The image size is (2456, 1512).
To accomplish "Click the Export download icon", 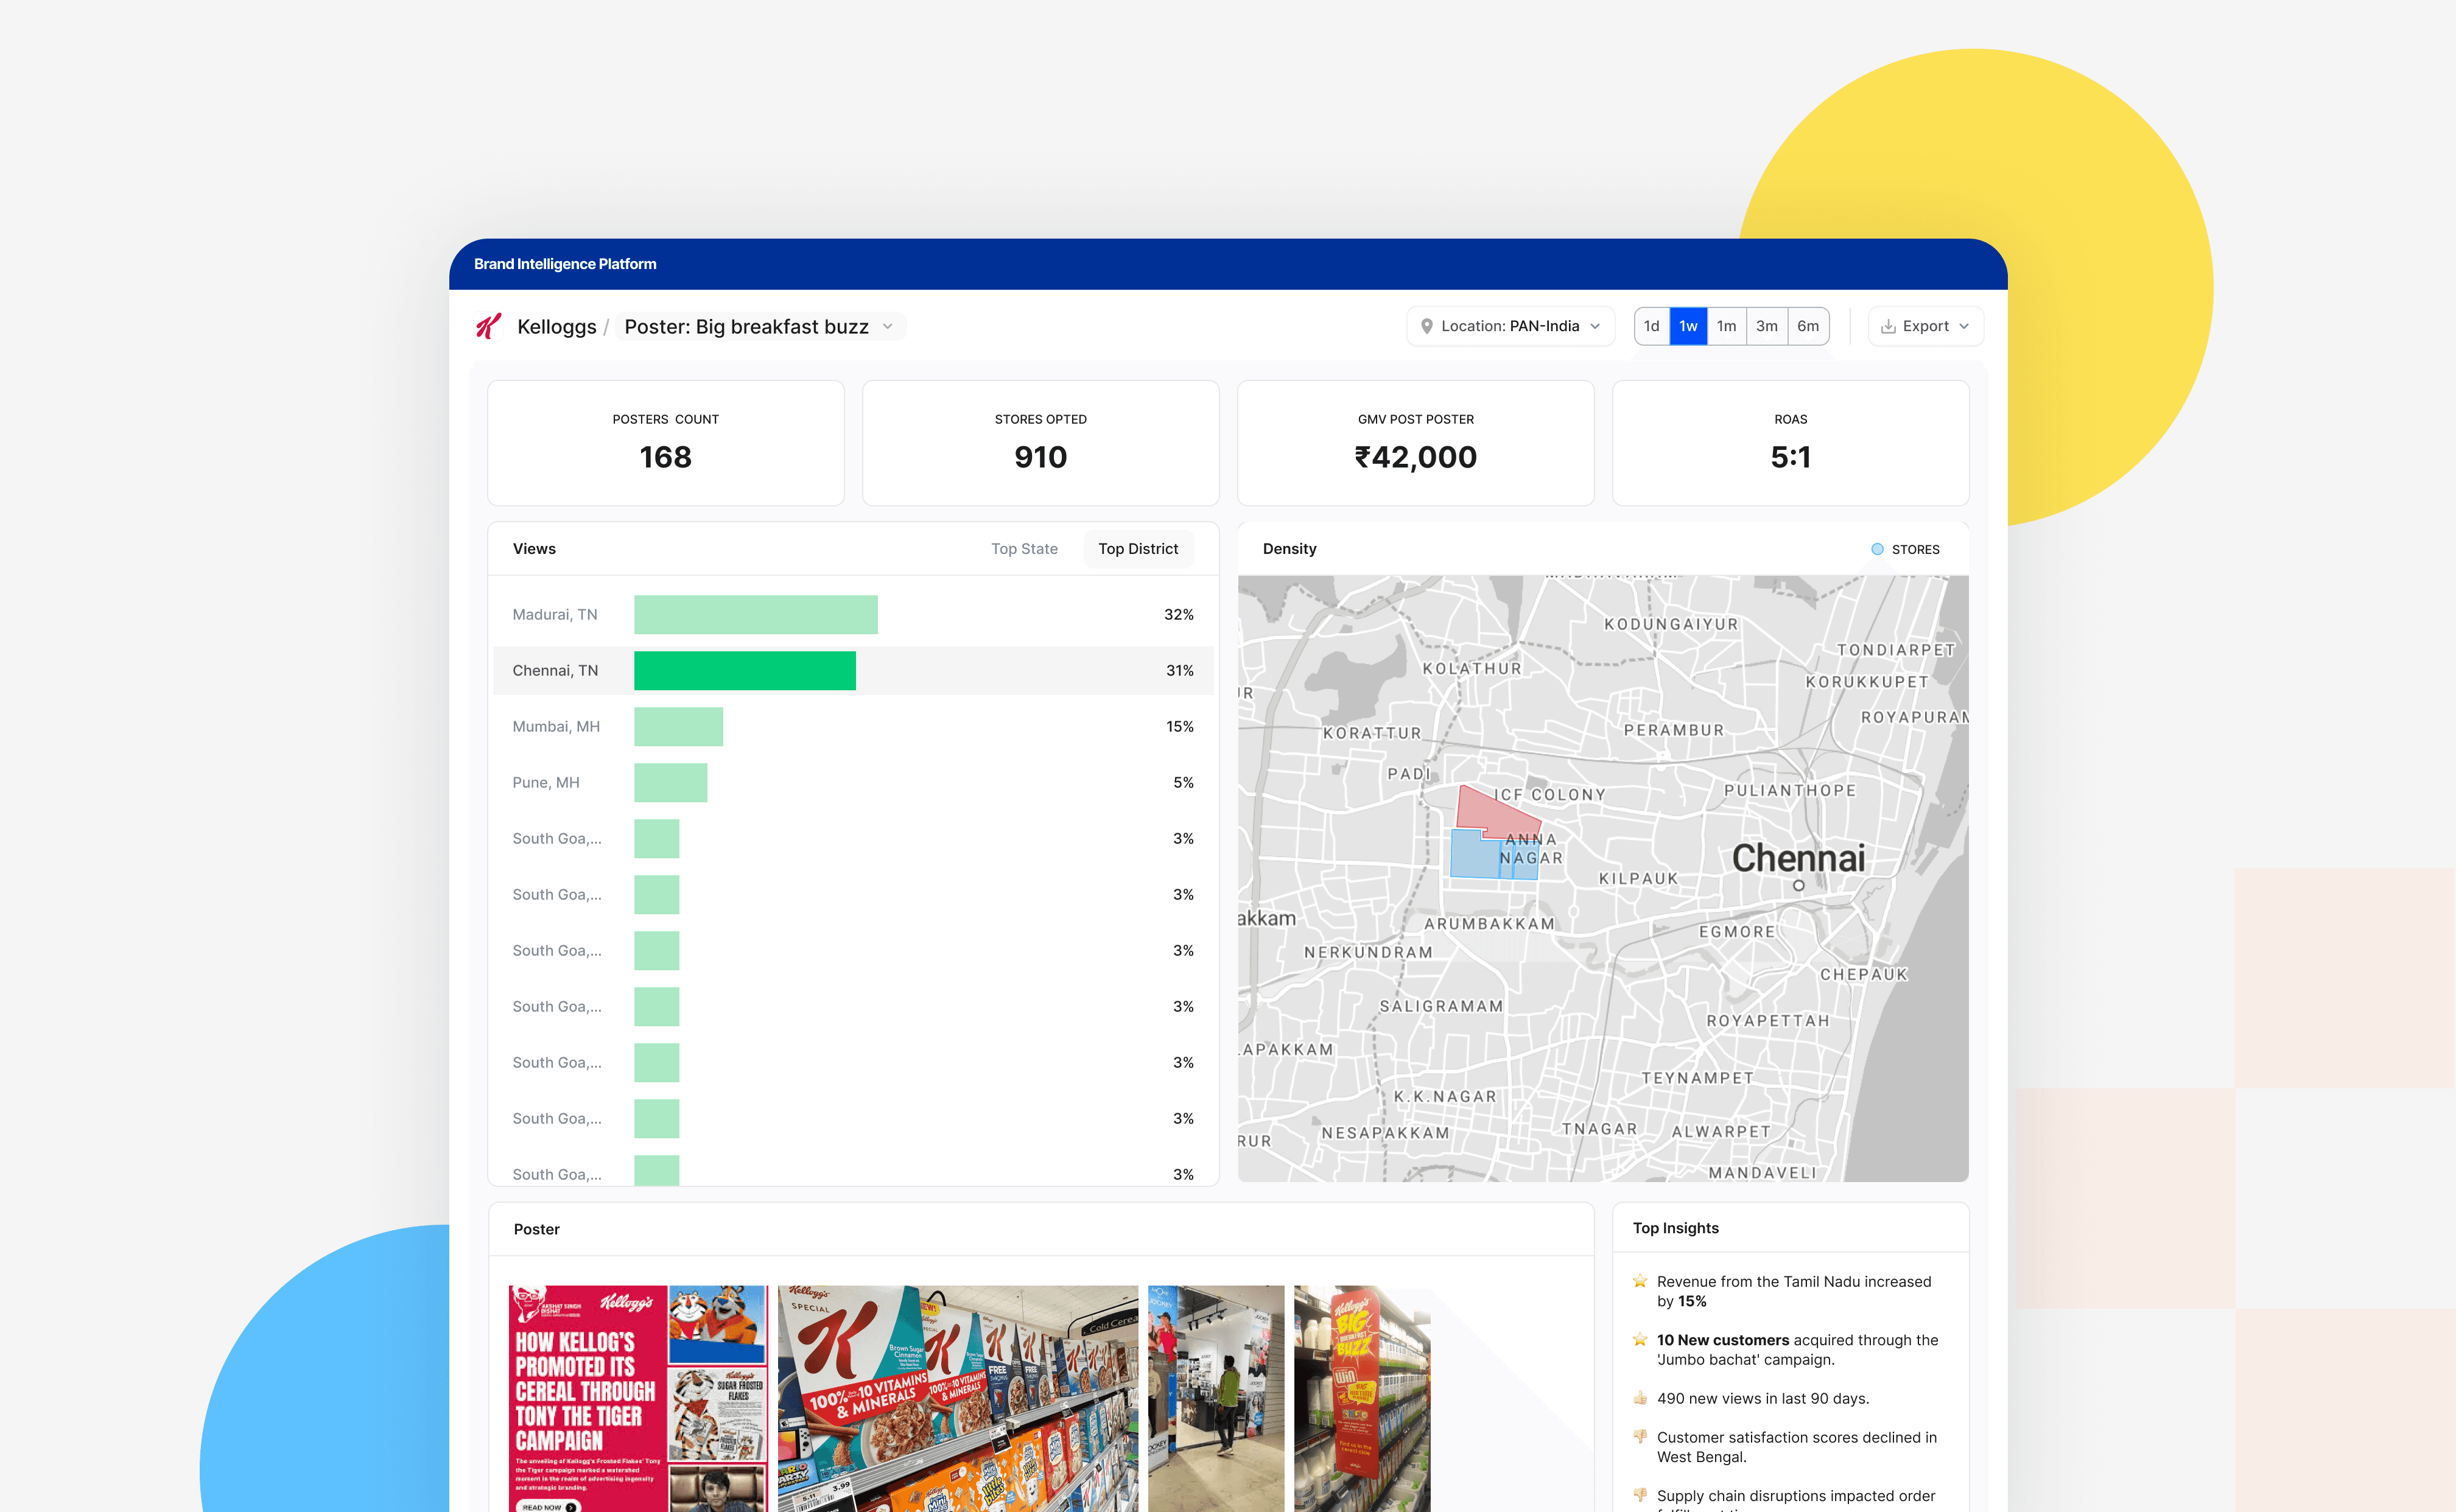I will coord(1888,326).
